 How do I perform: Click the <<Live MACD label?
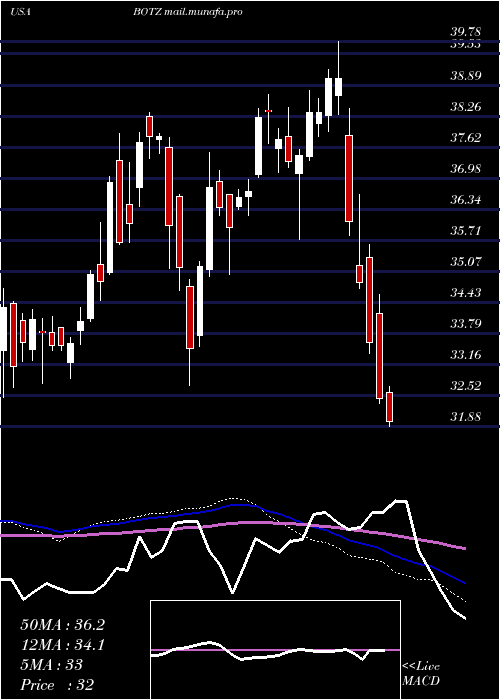421,674
